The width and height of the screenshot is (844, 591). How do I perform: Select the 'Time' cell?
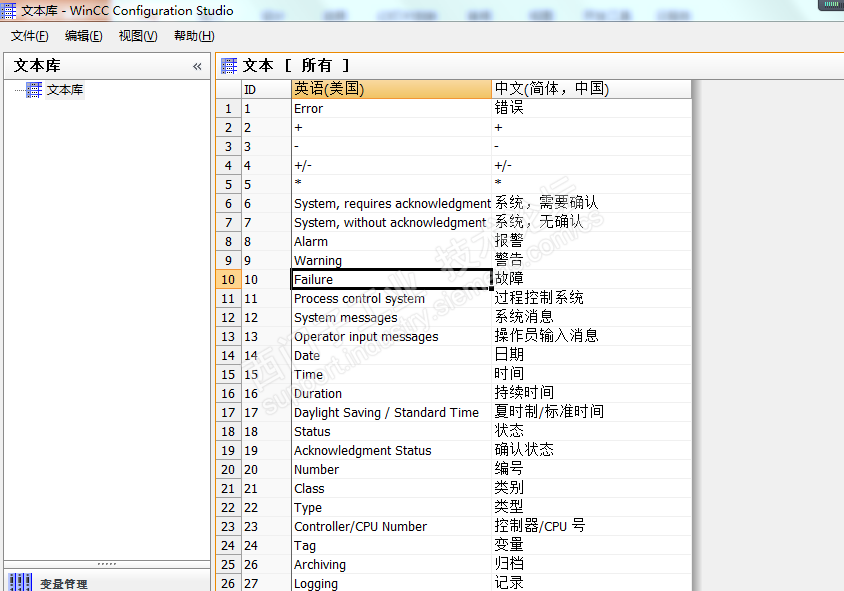coord(391,375)
